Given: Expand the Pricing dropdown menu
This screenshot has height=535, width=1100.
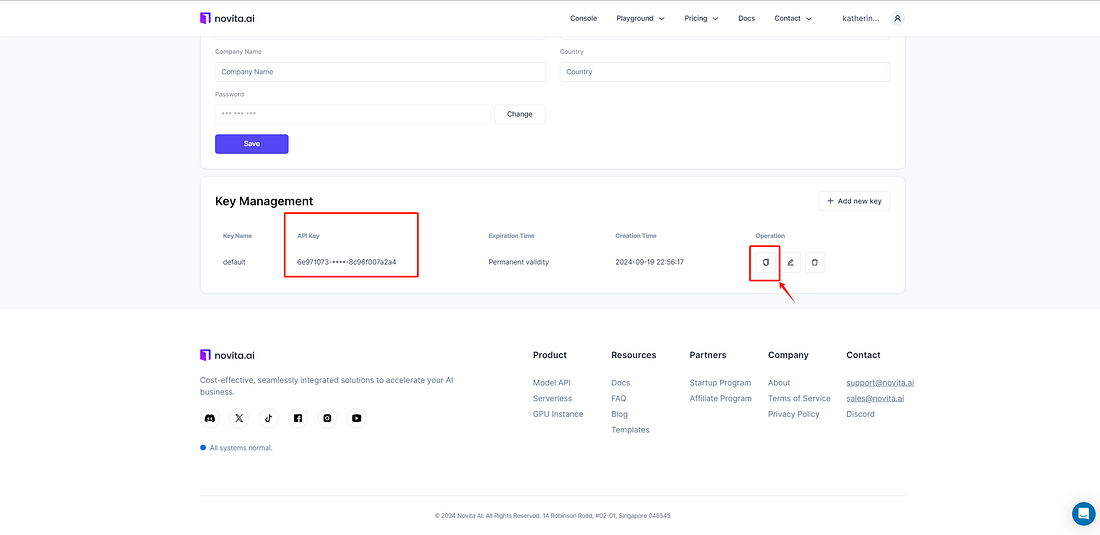Looking at the screenshot, I should 702,18.
